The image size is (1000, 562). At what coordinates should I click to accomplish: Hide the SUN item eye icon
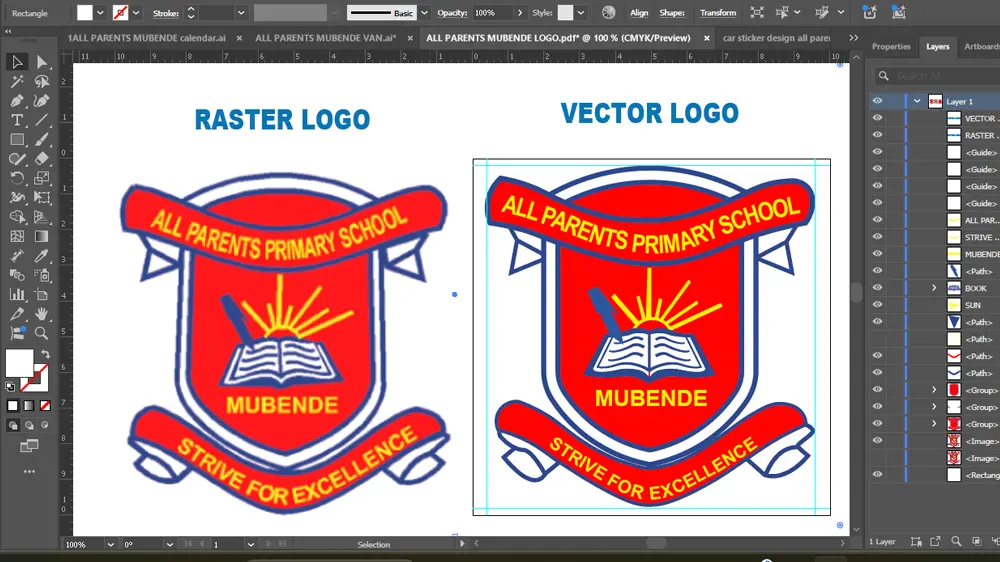(x=878, y=305)
